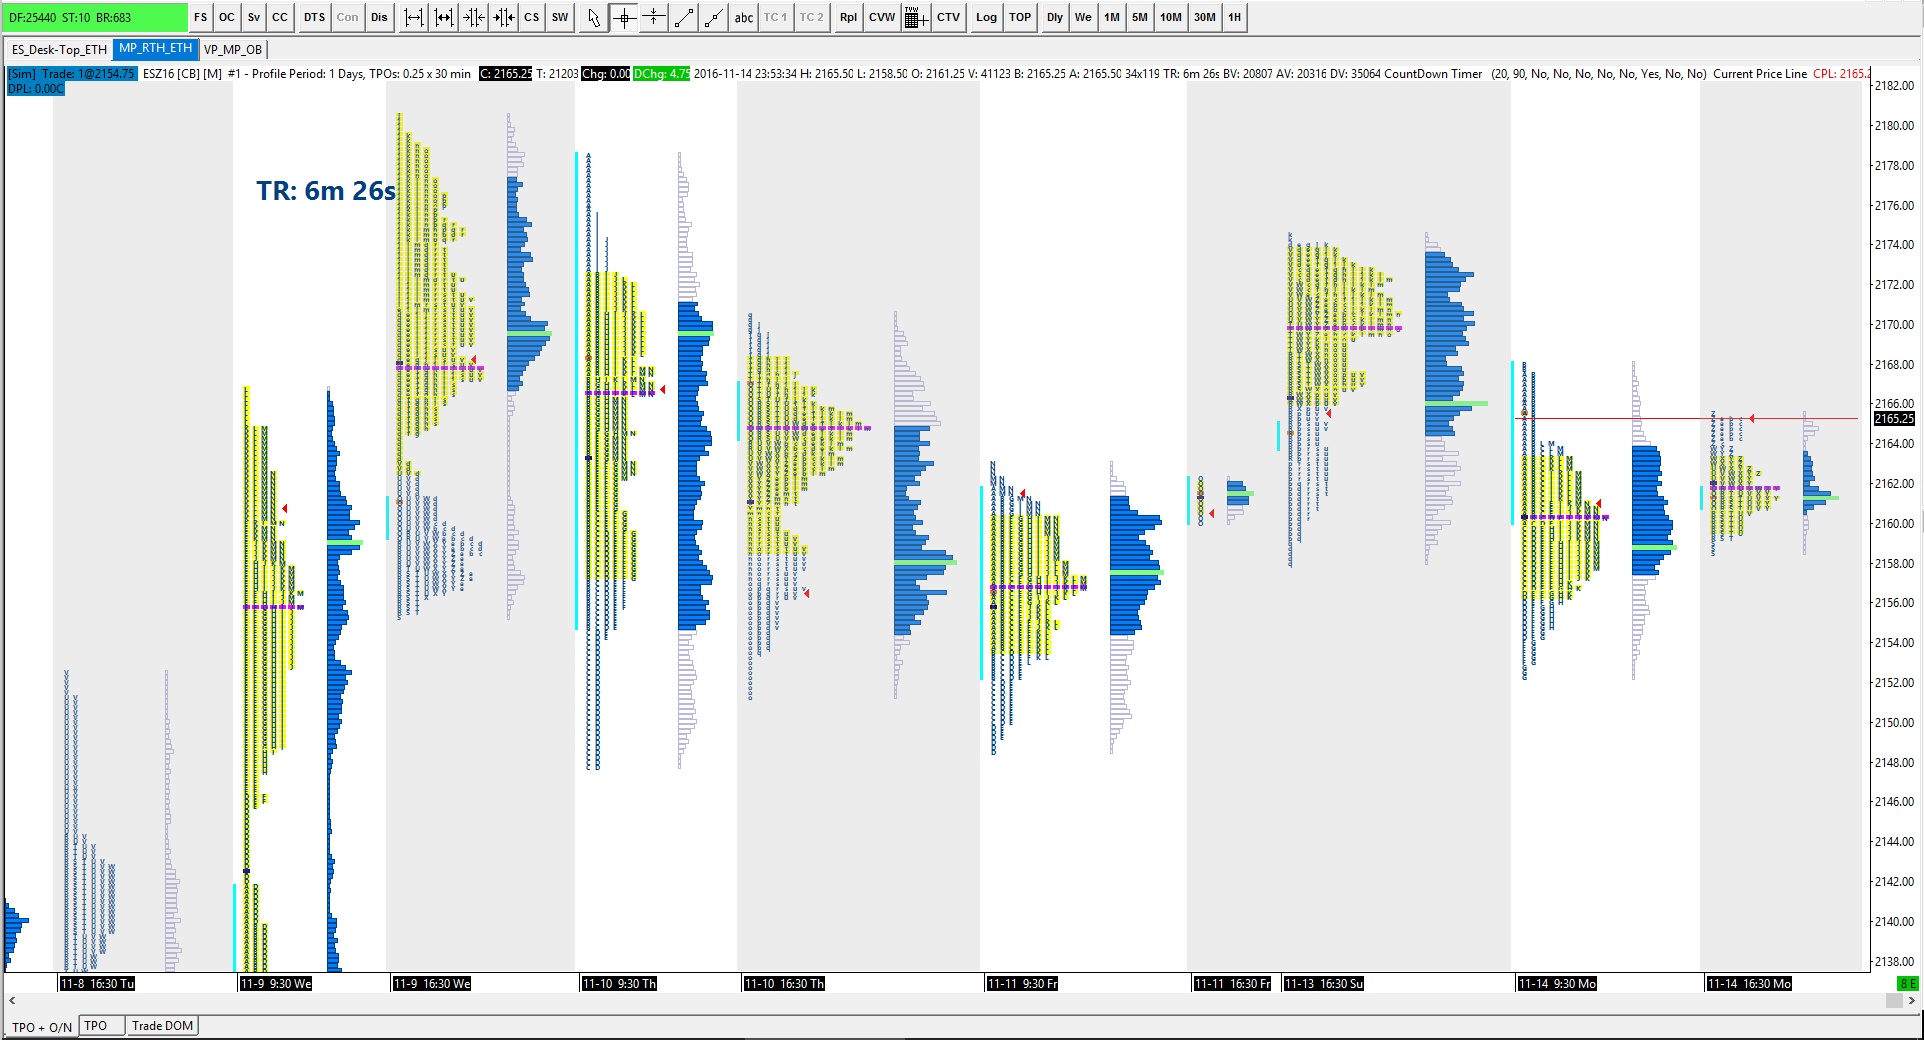This screenshot has width=1924, height=1040.
Task: Click the Sv save button
Action: pyautogui.click(x=254, y=18)
